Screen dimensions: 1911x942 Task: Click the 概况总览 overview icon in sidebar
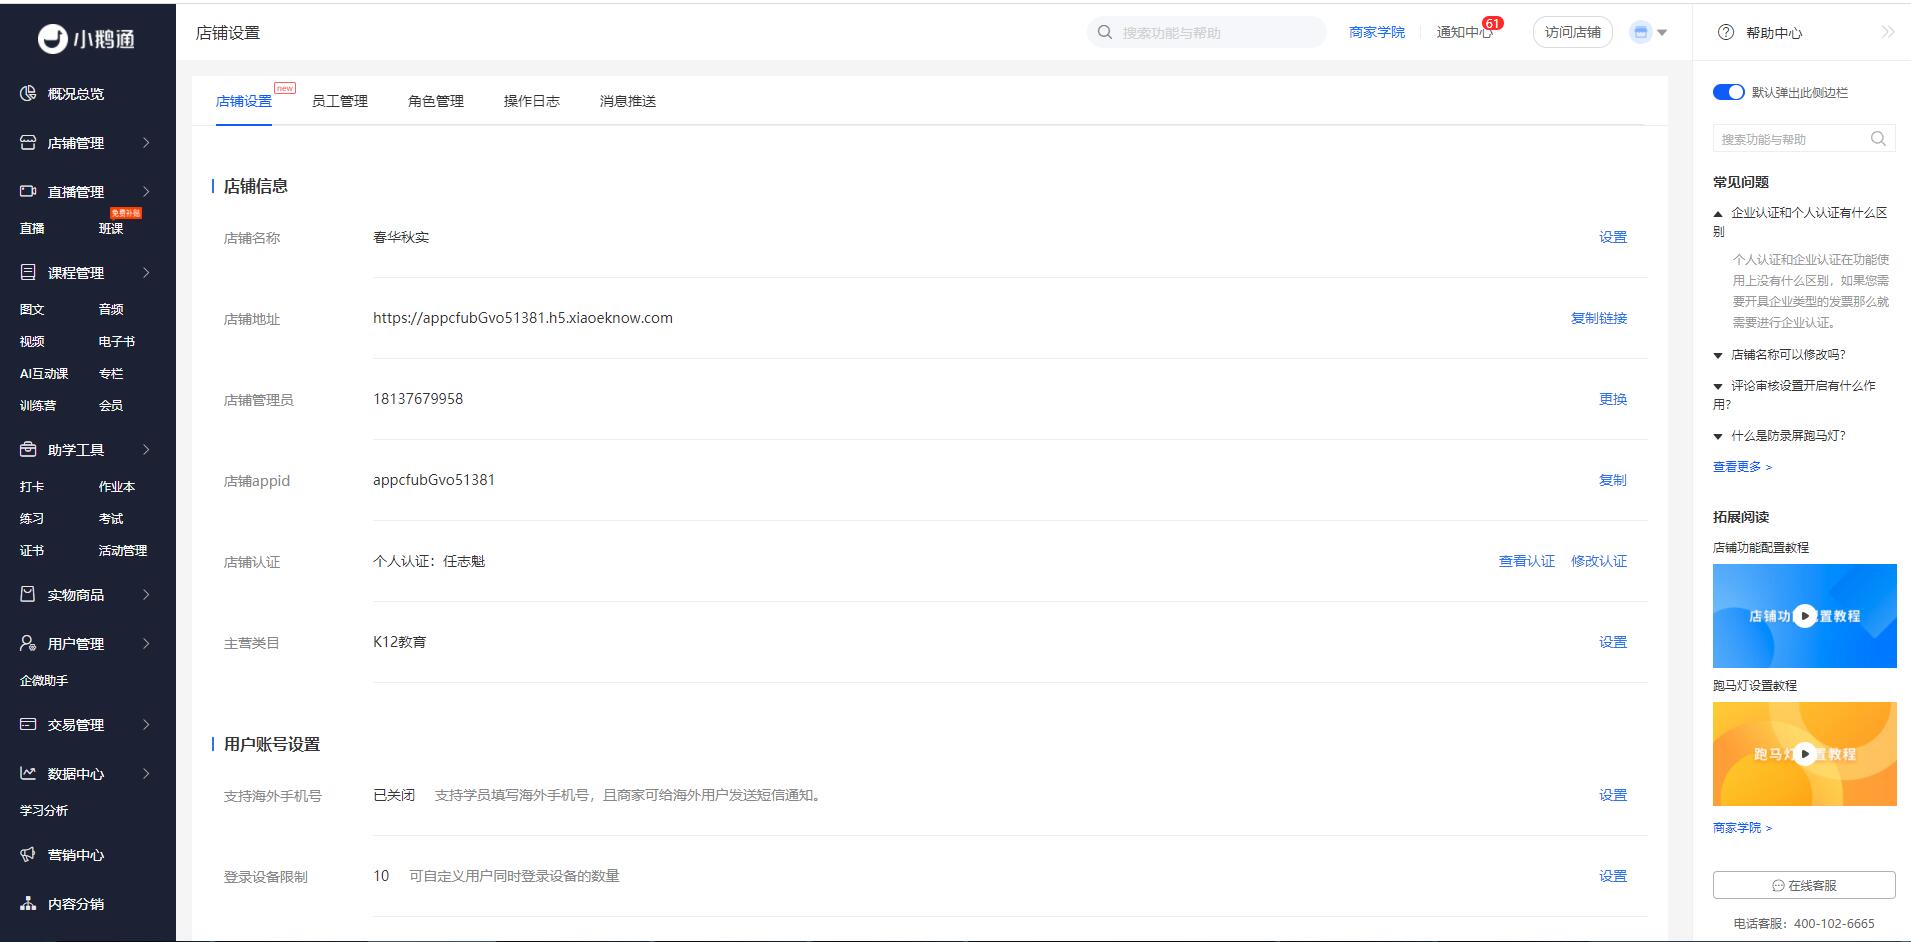click(28, 94)
